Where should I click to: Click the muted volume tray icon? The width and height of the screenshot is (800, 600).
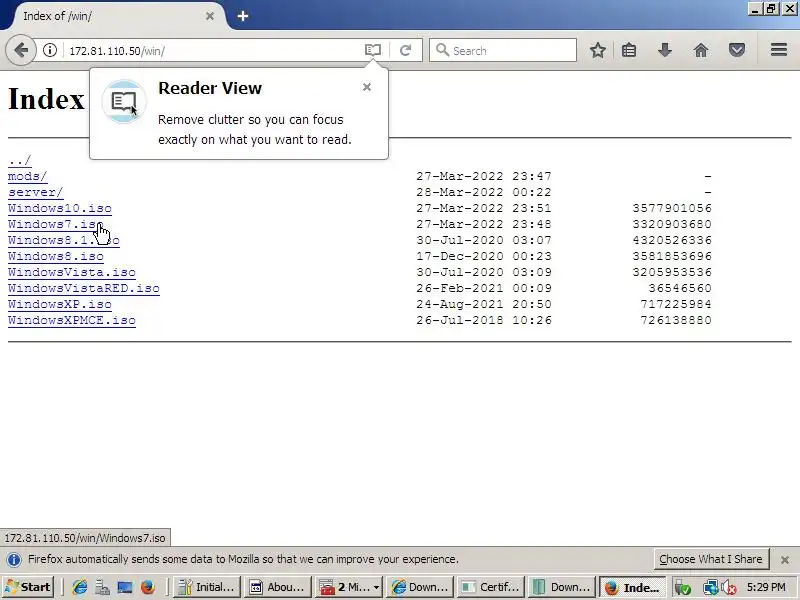coord(729,588)
